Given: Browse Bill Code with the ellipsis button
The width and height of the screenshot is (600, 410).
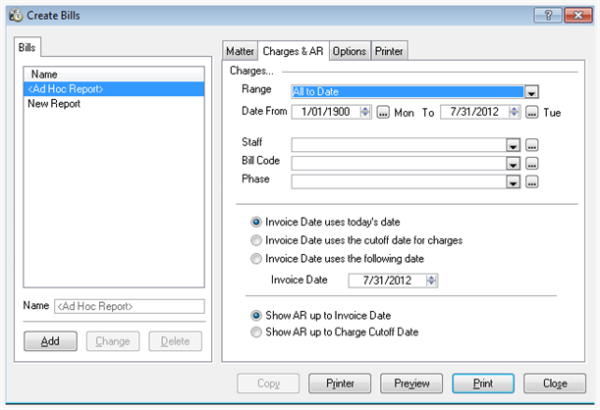Looking at the screenshot, I should tap(532, 163).
